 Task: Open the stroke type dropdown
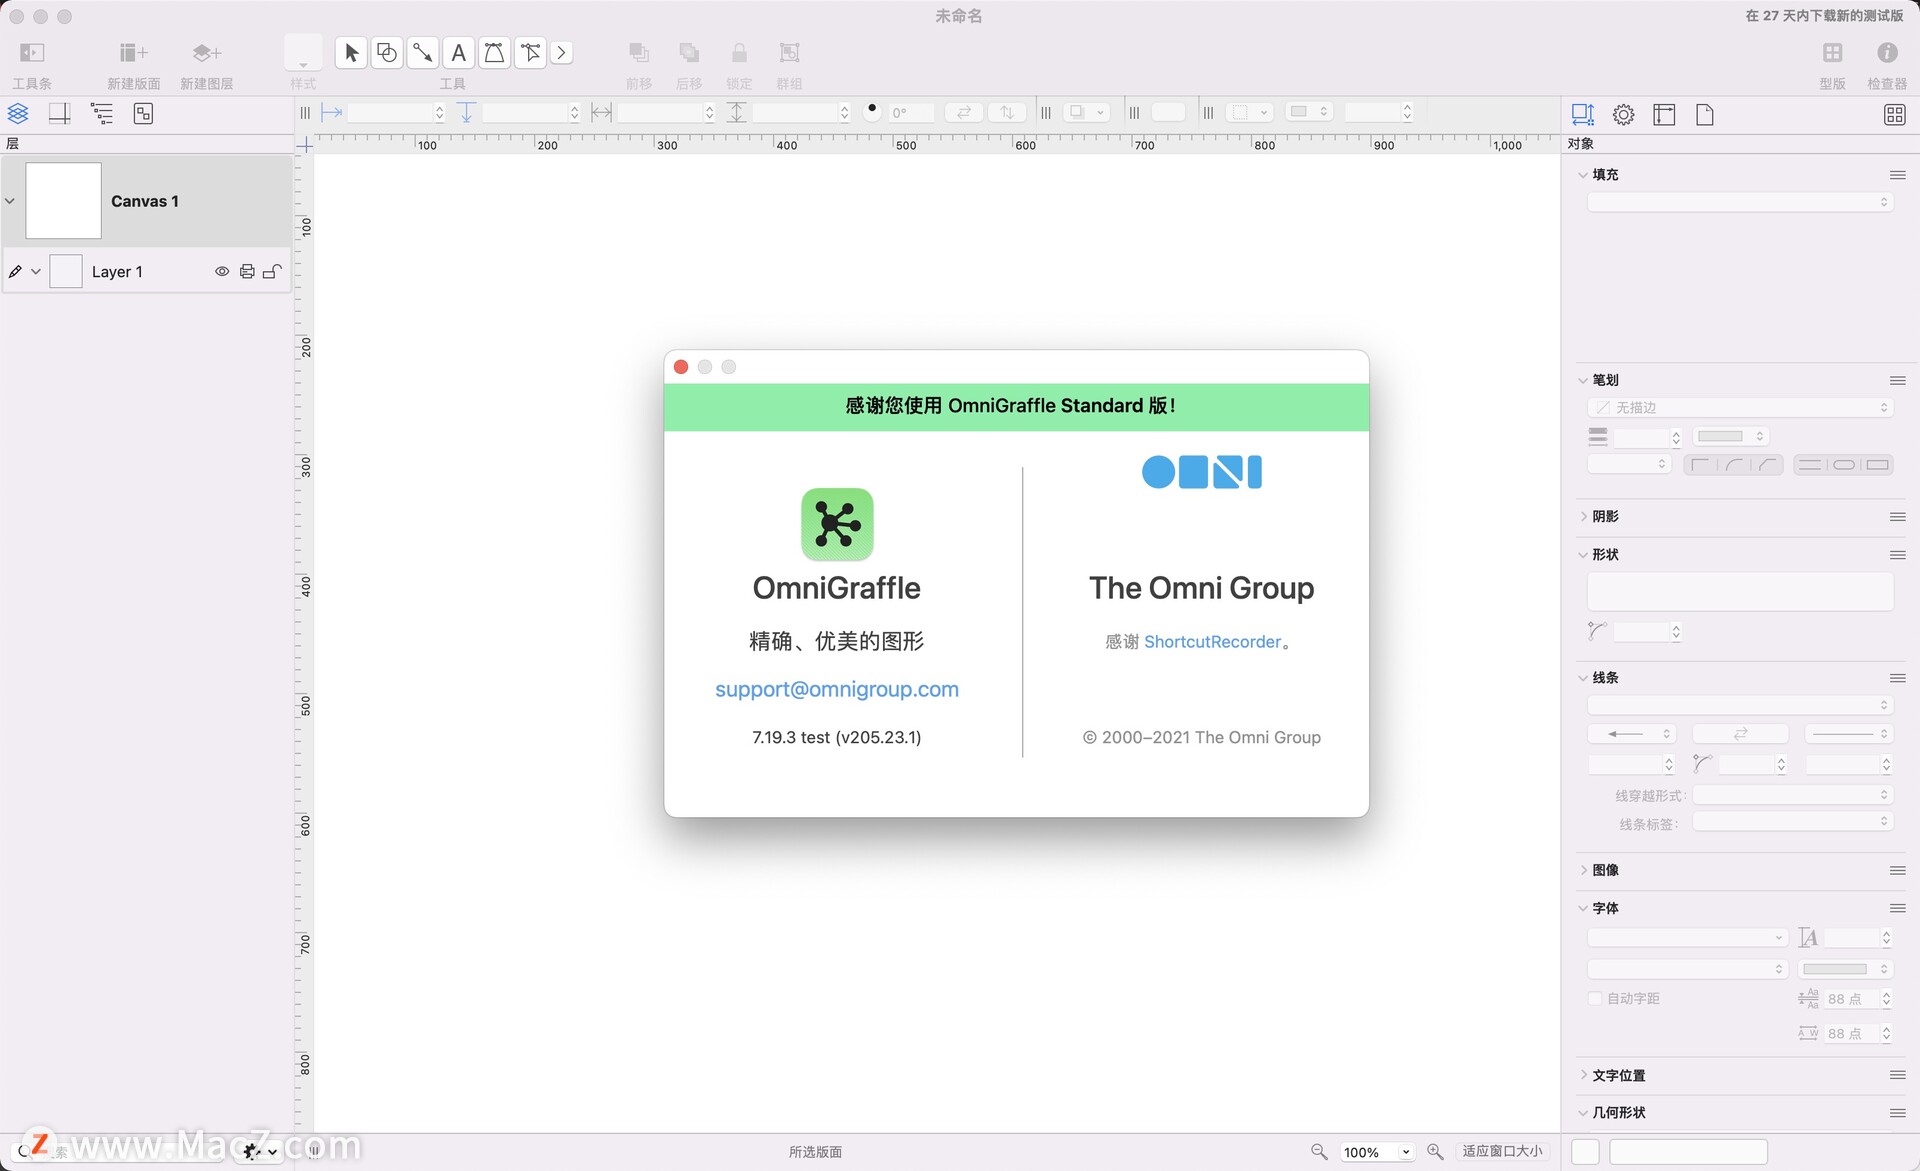point(1740,408)
